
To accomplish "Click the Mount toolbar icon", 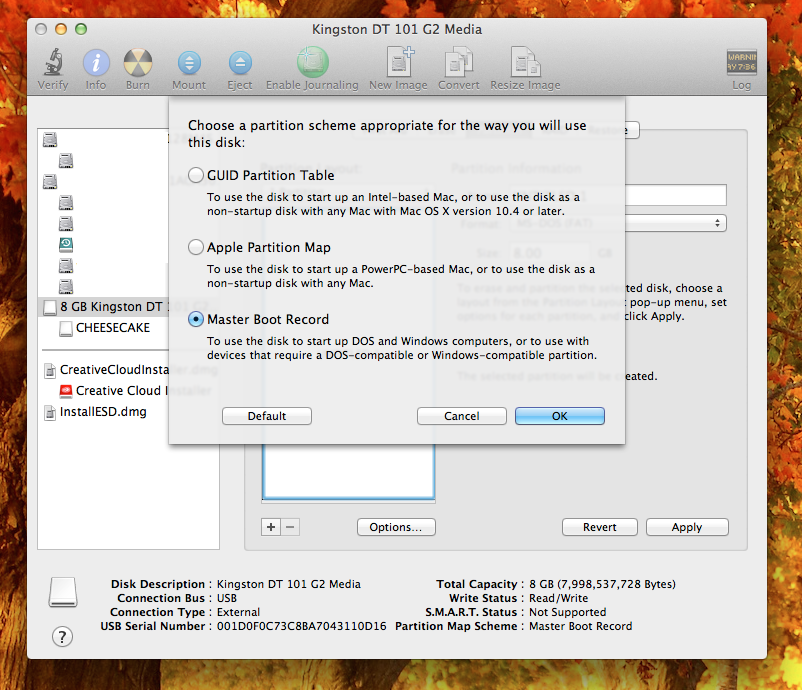I will click(x=189, y=63).
